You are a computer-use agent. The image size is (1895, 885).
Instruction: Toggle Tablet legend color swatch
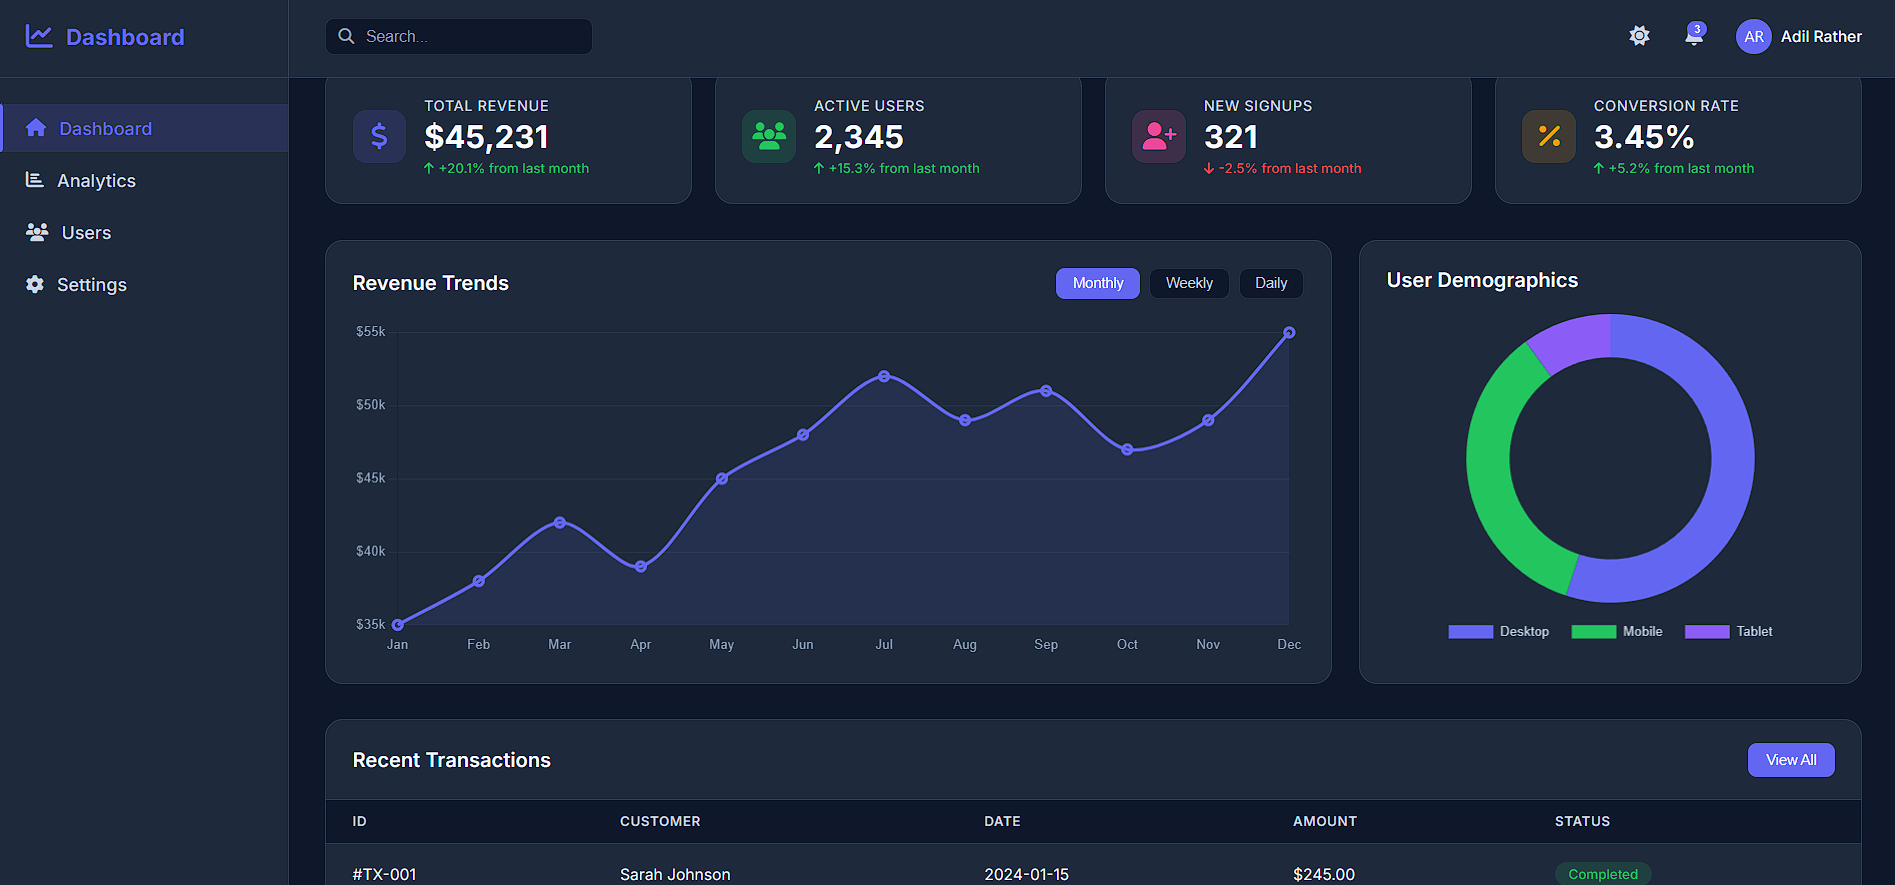1707,631
